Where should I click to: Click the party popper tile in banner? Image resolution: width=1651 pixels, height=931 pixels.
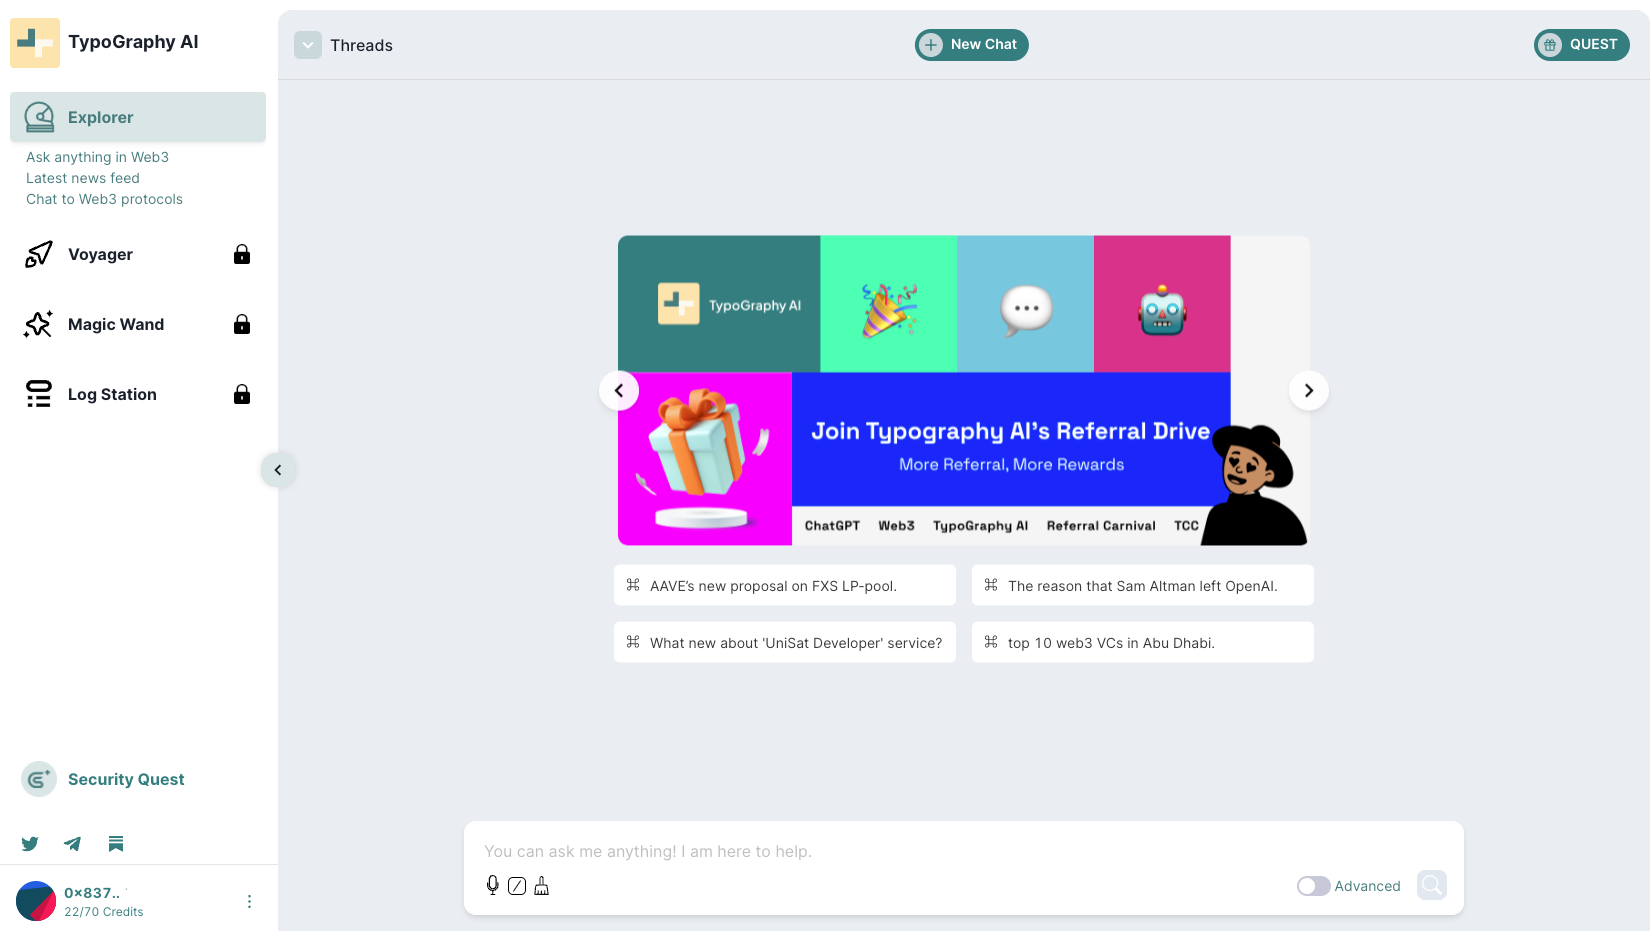[x=889, y=304]
